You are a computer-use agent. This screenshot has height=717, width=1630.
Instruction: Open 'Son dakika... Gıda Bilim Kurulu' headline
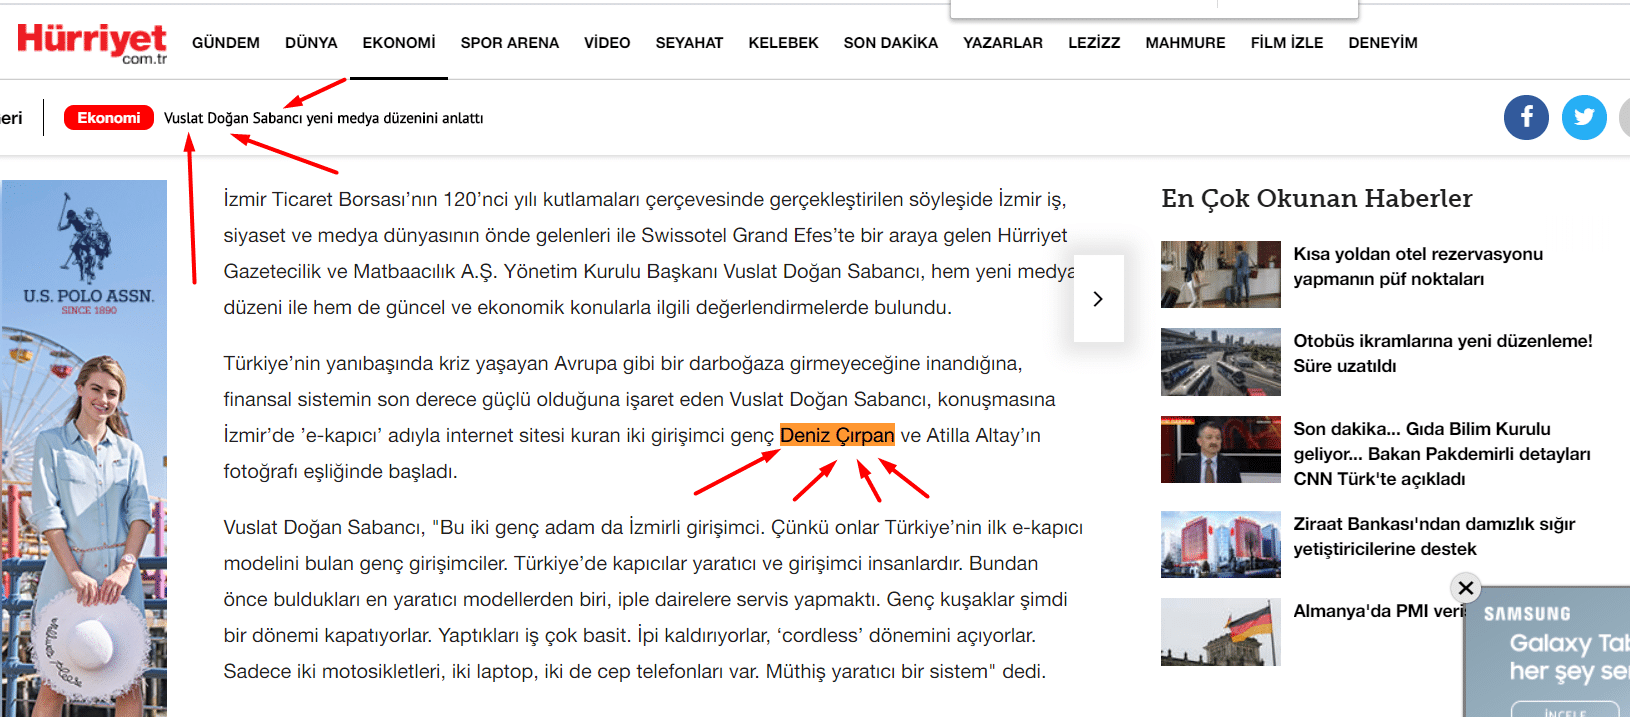[1442, 454]
